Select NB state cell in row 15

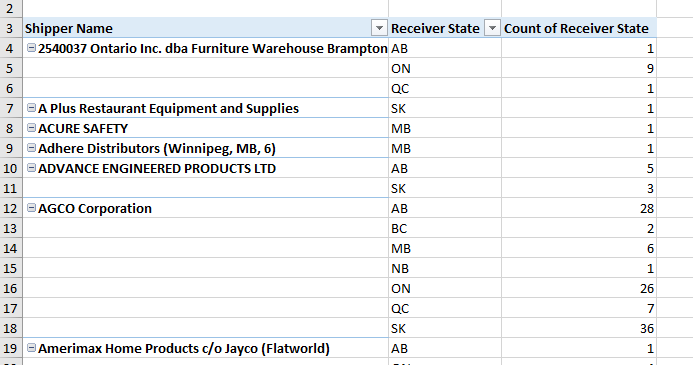click(445, 268)
